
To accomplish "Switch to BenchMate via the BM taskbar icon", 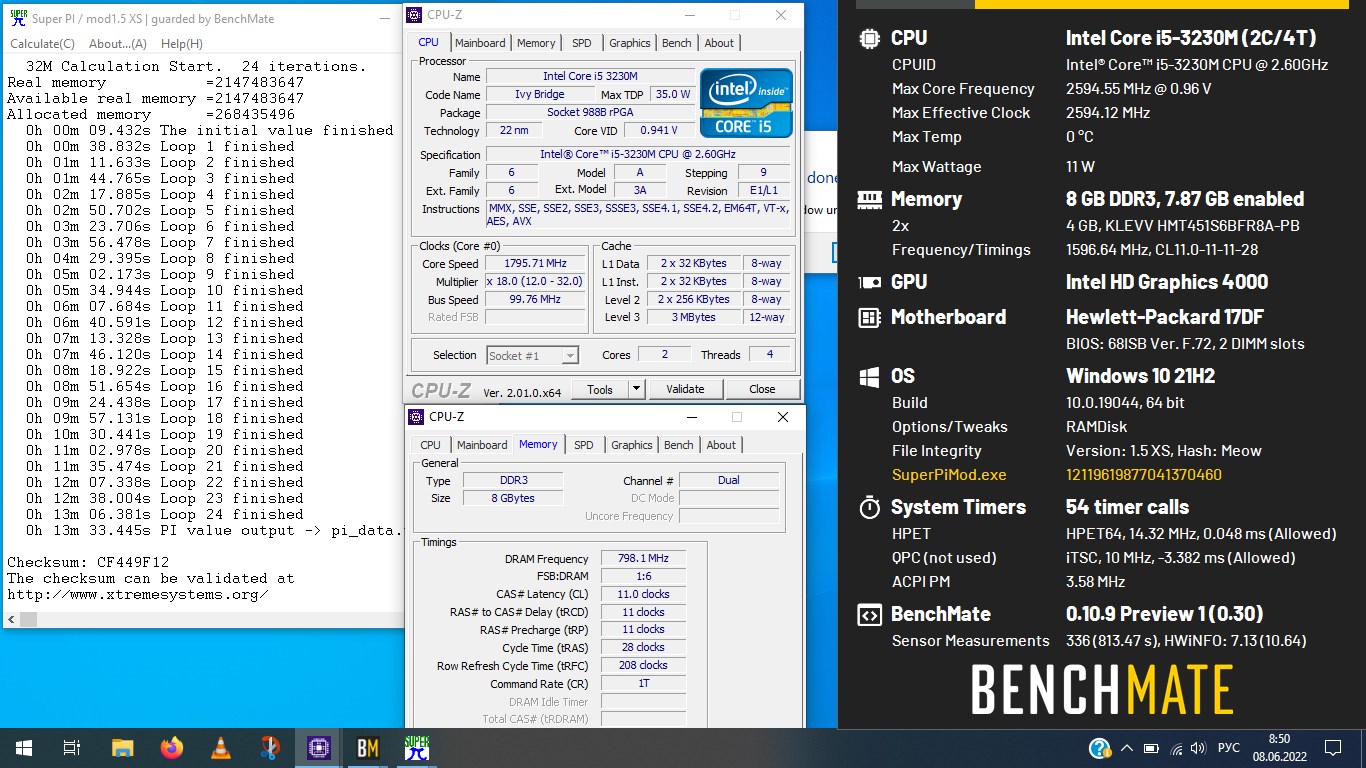I will point(368,747).
